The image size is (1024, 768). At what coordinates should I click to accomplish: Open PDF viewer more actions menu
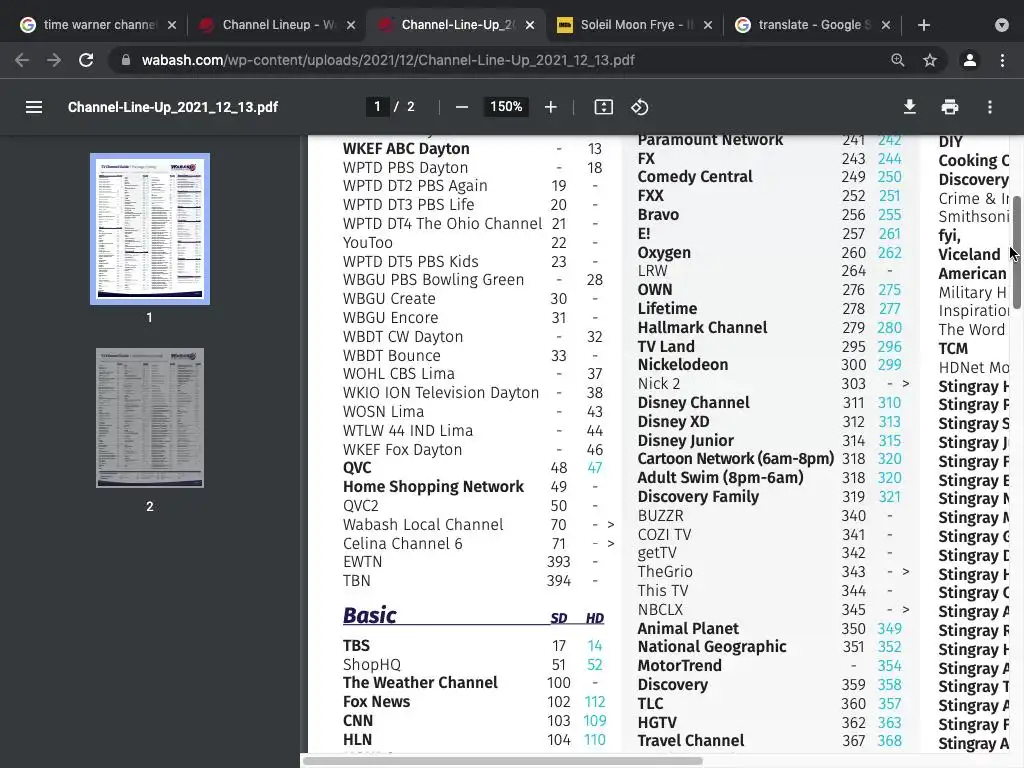click(990, 107)
